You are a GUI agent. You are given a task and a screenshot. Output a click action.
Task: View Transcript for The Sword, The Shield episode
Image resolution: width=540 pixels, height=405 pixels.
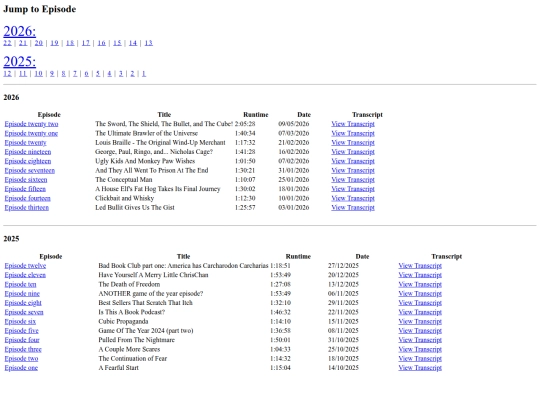pyautogui.click(x=353, y=124)
